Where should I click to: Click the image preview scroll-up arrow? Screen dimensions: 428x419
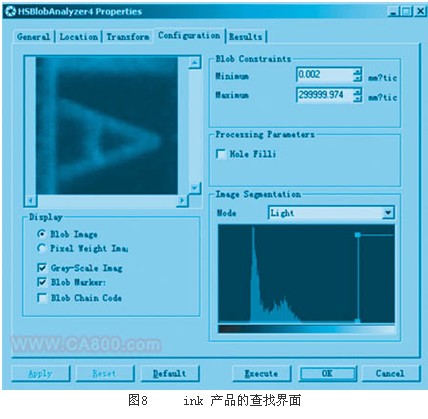195,62
